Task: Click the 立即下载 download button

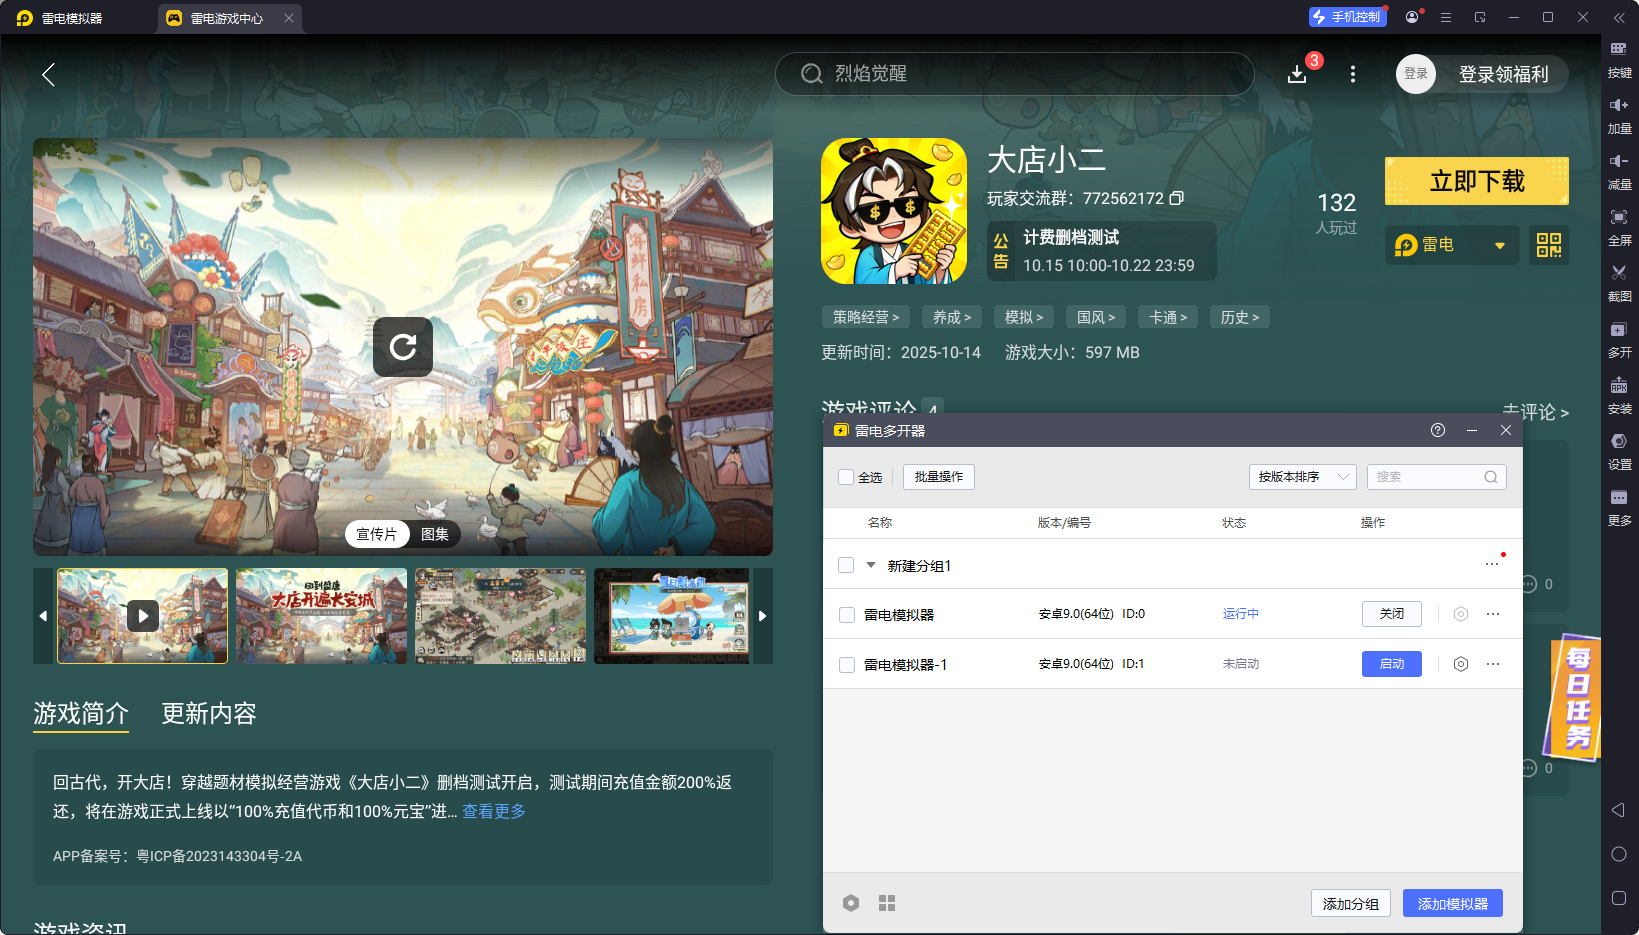Action: point(1477,181)
